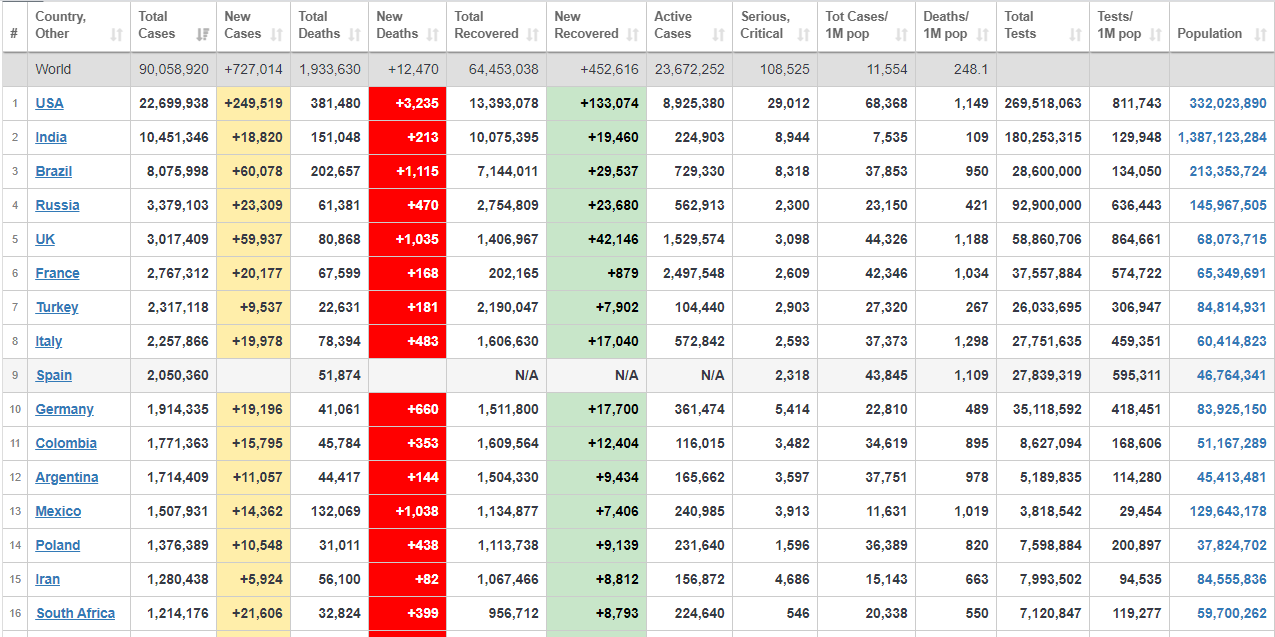The width and height of the screenshot is (1275, 637).
Task: Follow the Brazil country link
Action: click(x=54, y=171)
